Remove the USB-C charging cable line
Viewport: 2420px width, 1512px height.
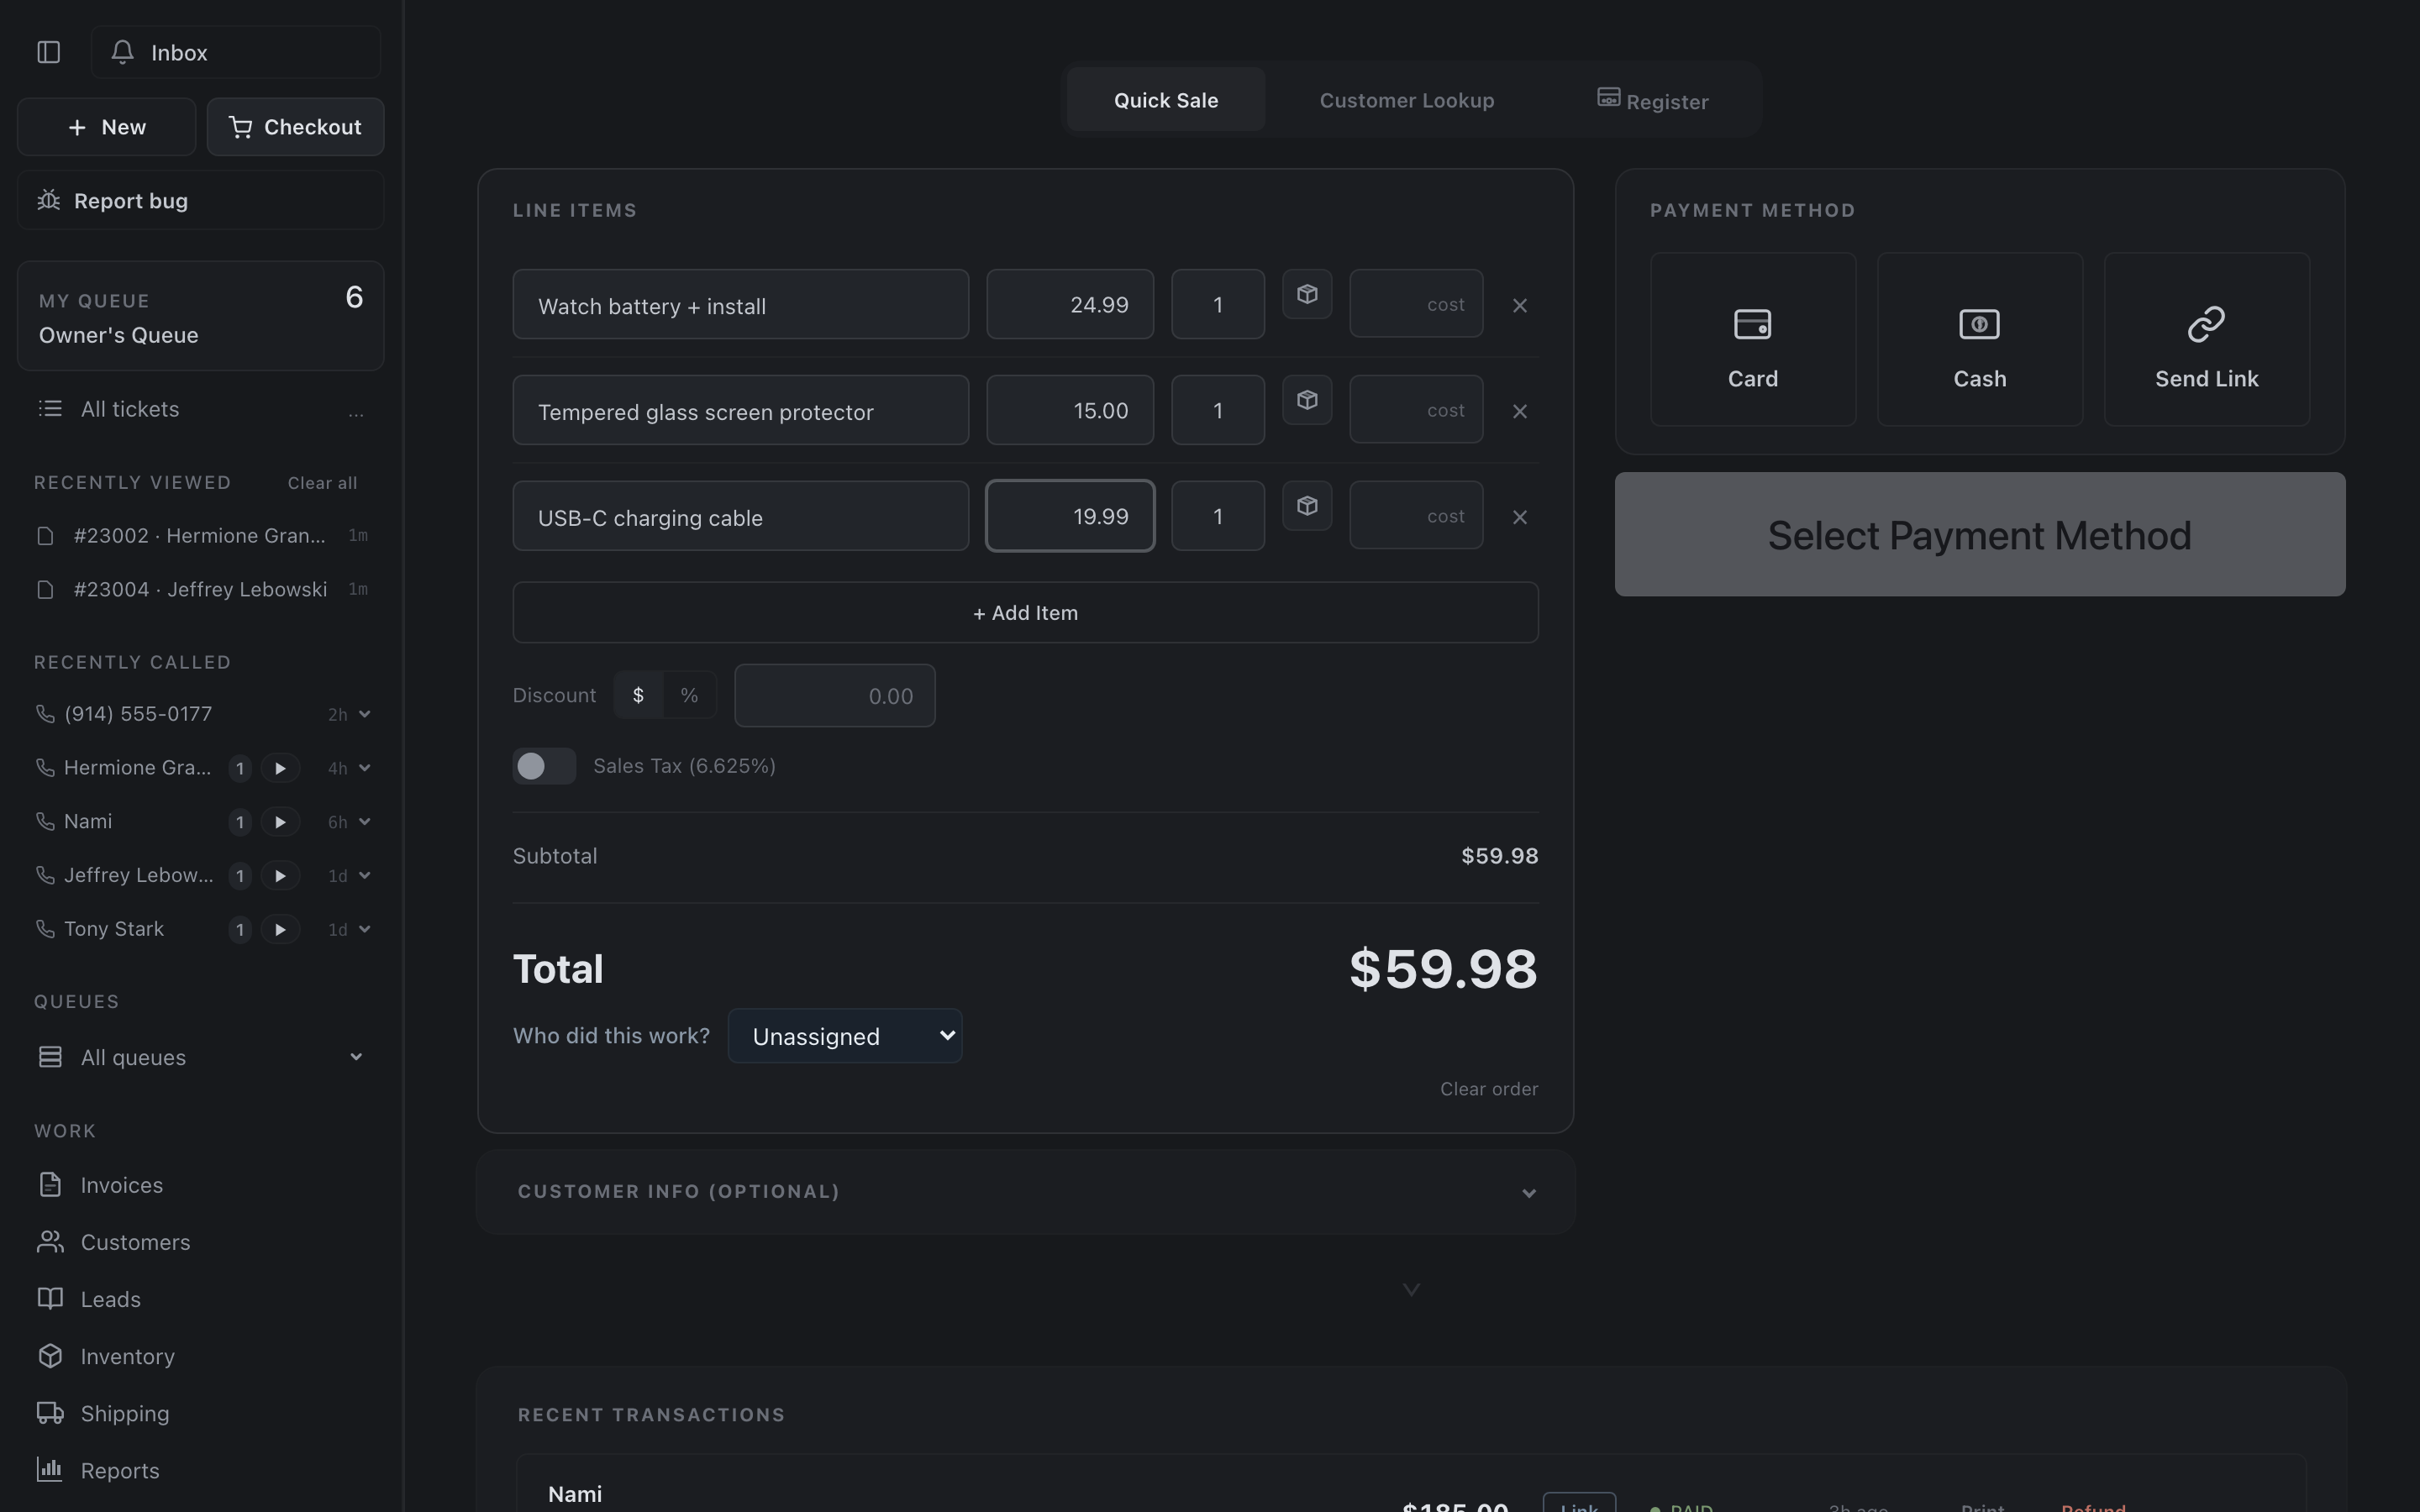point(1520,517)
